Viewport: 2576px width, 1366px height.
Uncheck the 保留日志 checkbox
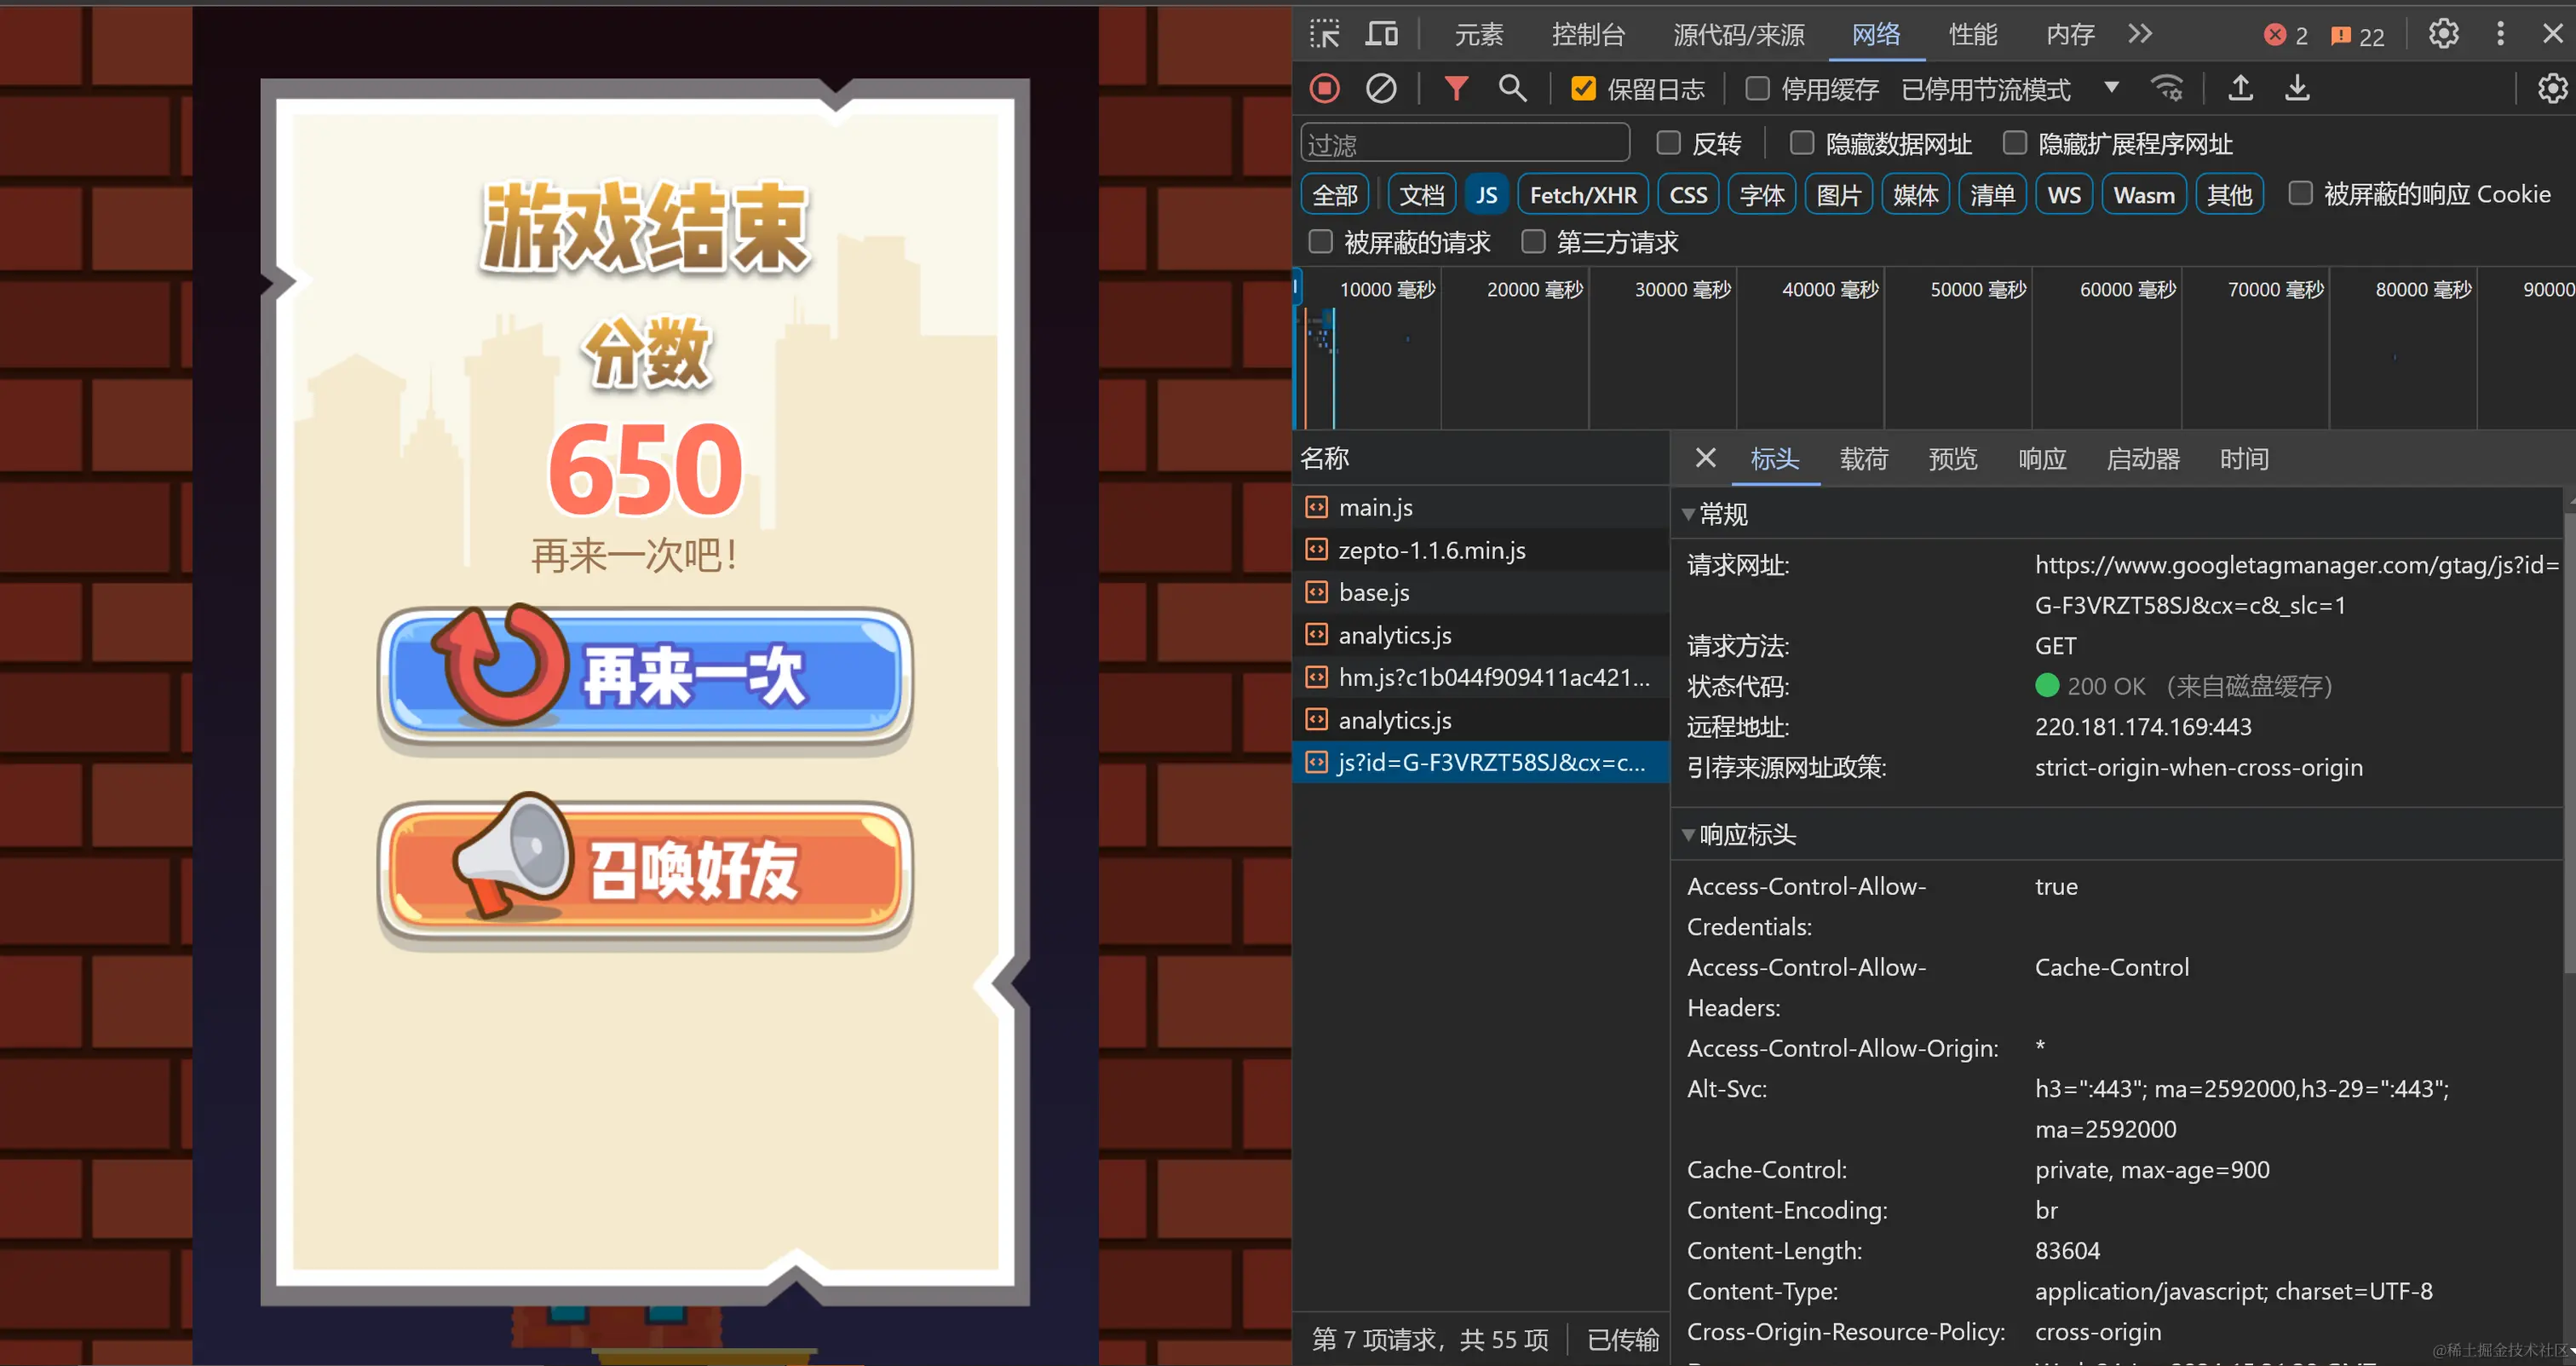pyautogui.click(x=1583, y=89)
